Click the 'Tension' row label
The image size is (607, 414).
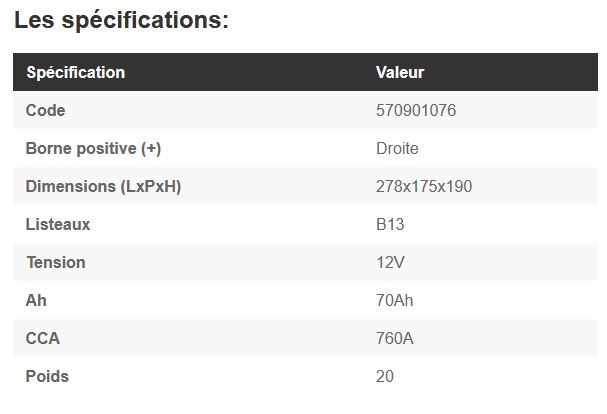coord(56,262)
